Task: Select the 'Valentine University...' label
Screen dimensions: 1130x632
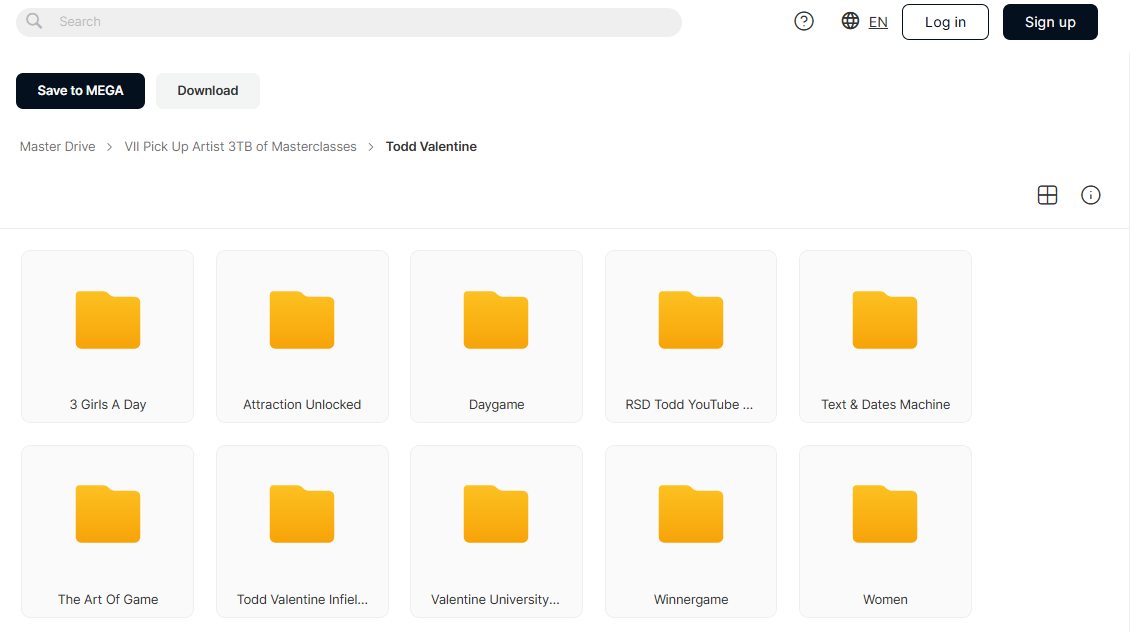Action: click(x=495, y=599)
